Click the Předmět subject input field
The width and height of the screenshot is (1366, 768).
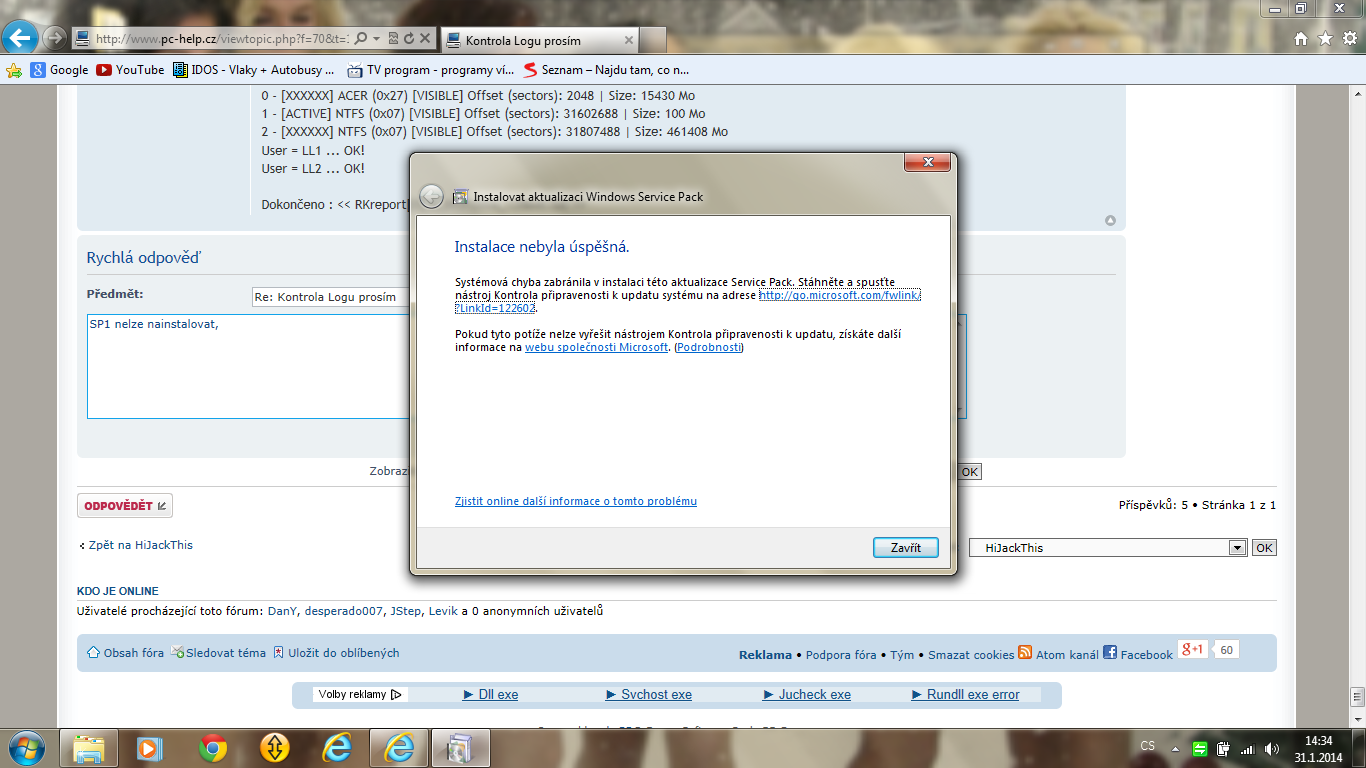(330, 297)
